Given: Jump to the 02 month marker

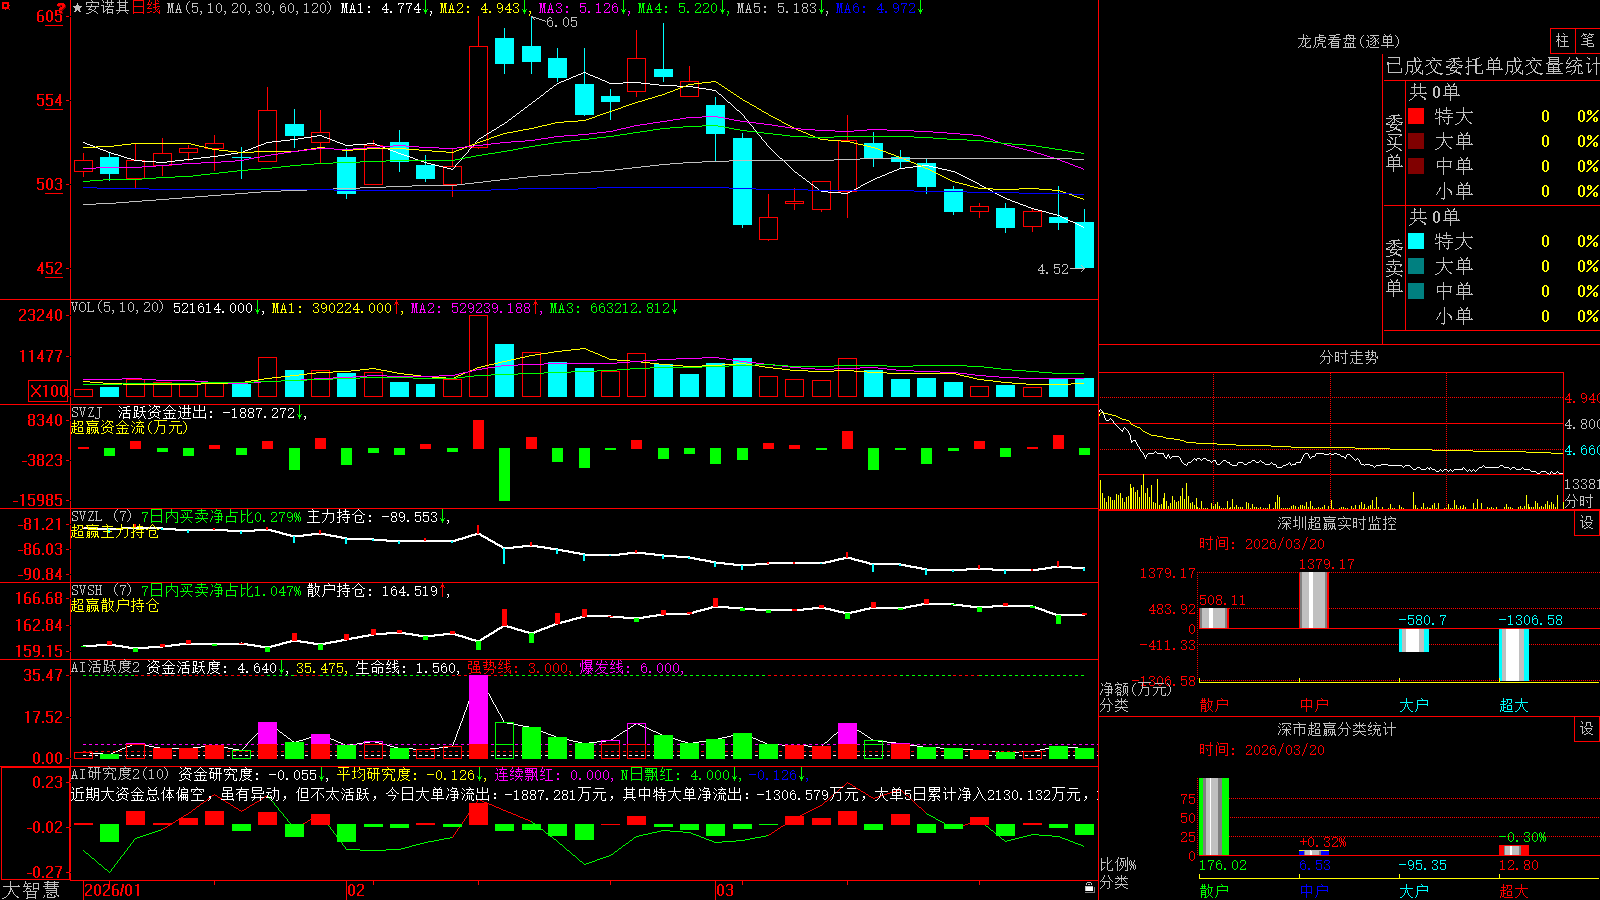Looking at the screenshot, I should (355, 890).
